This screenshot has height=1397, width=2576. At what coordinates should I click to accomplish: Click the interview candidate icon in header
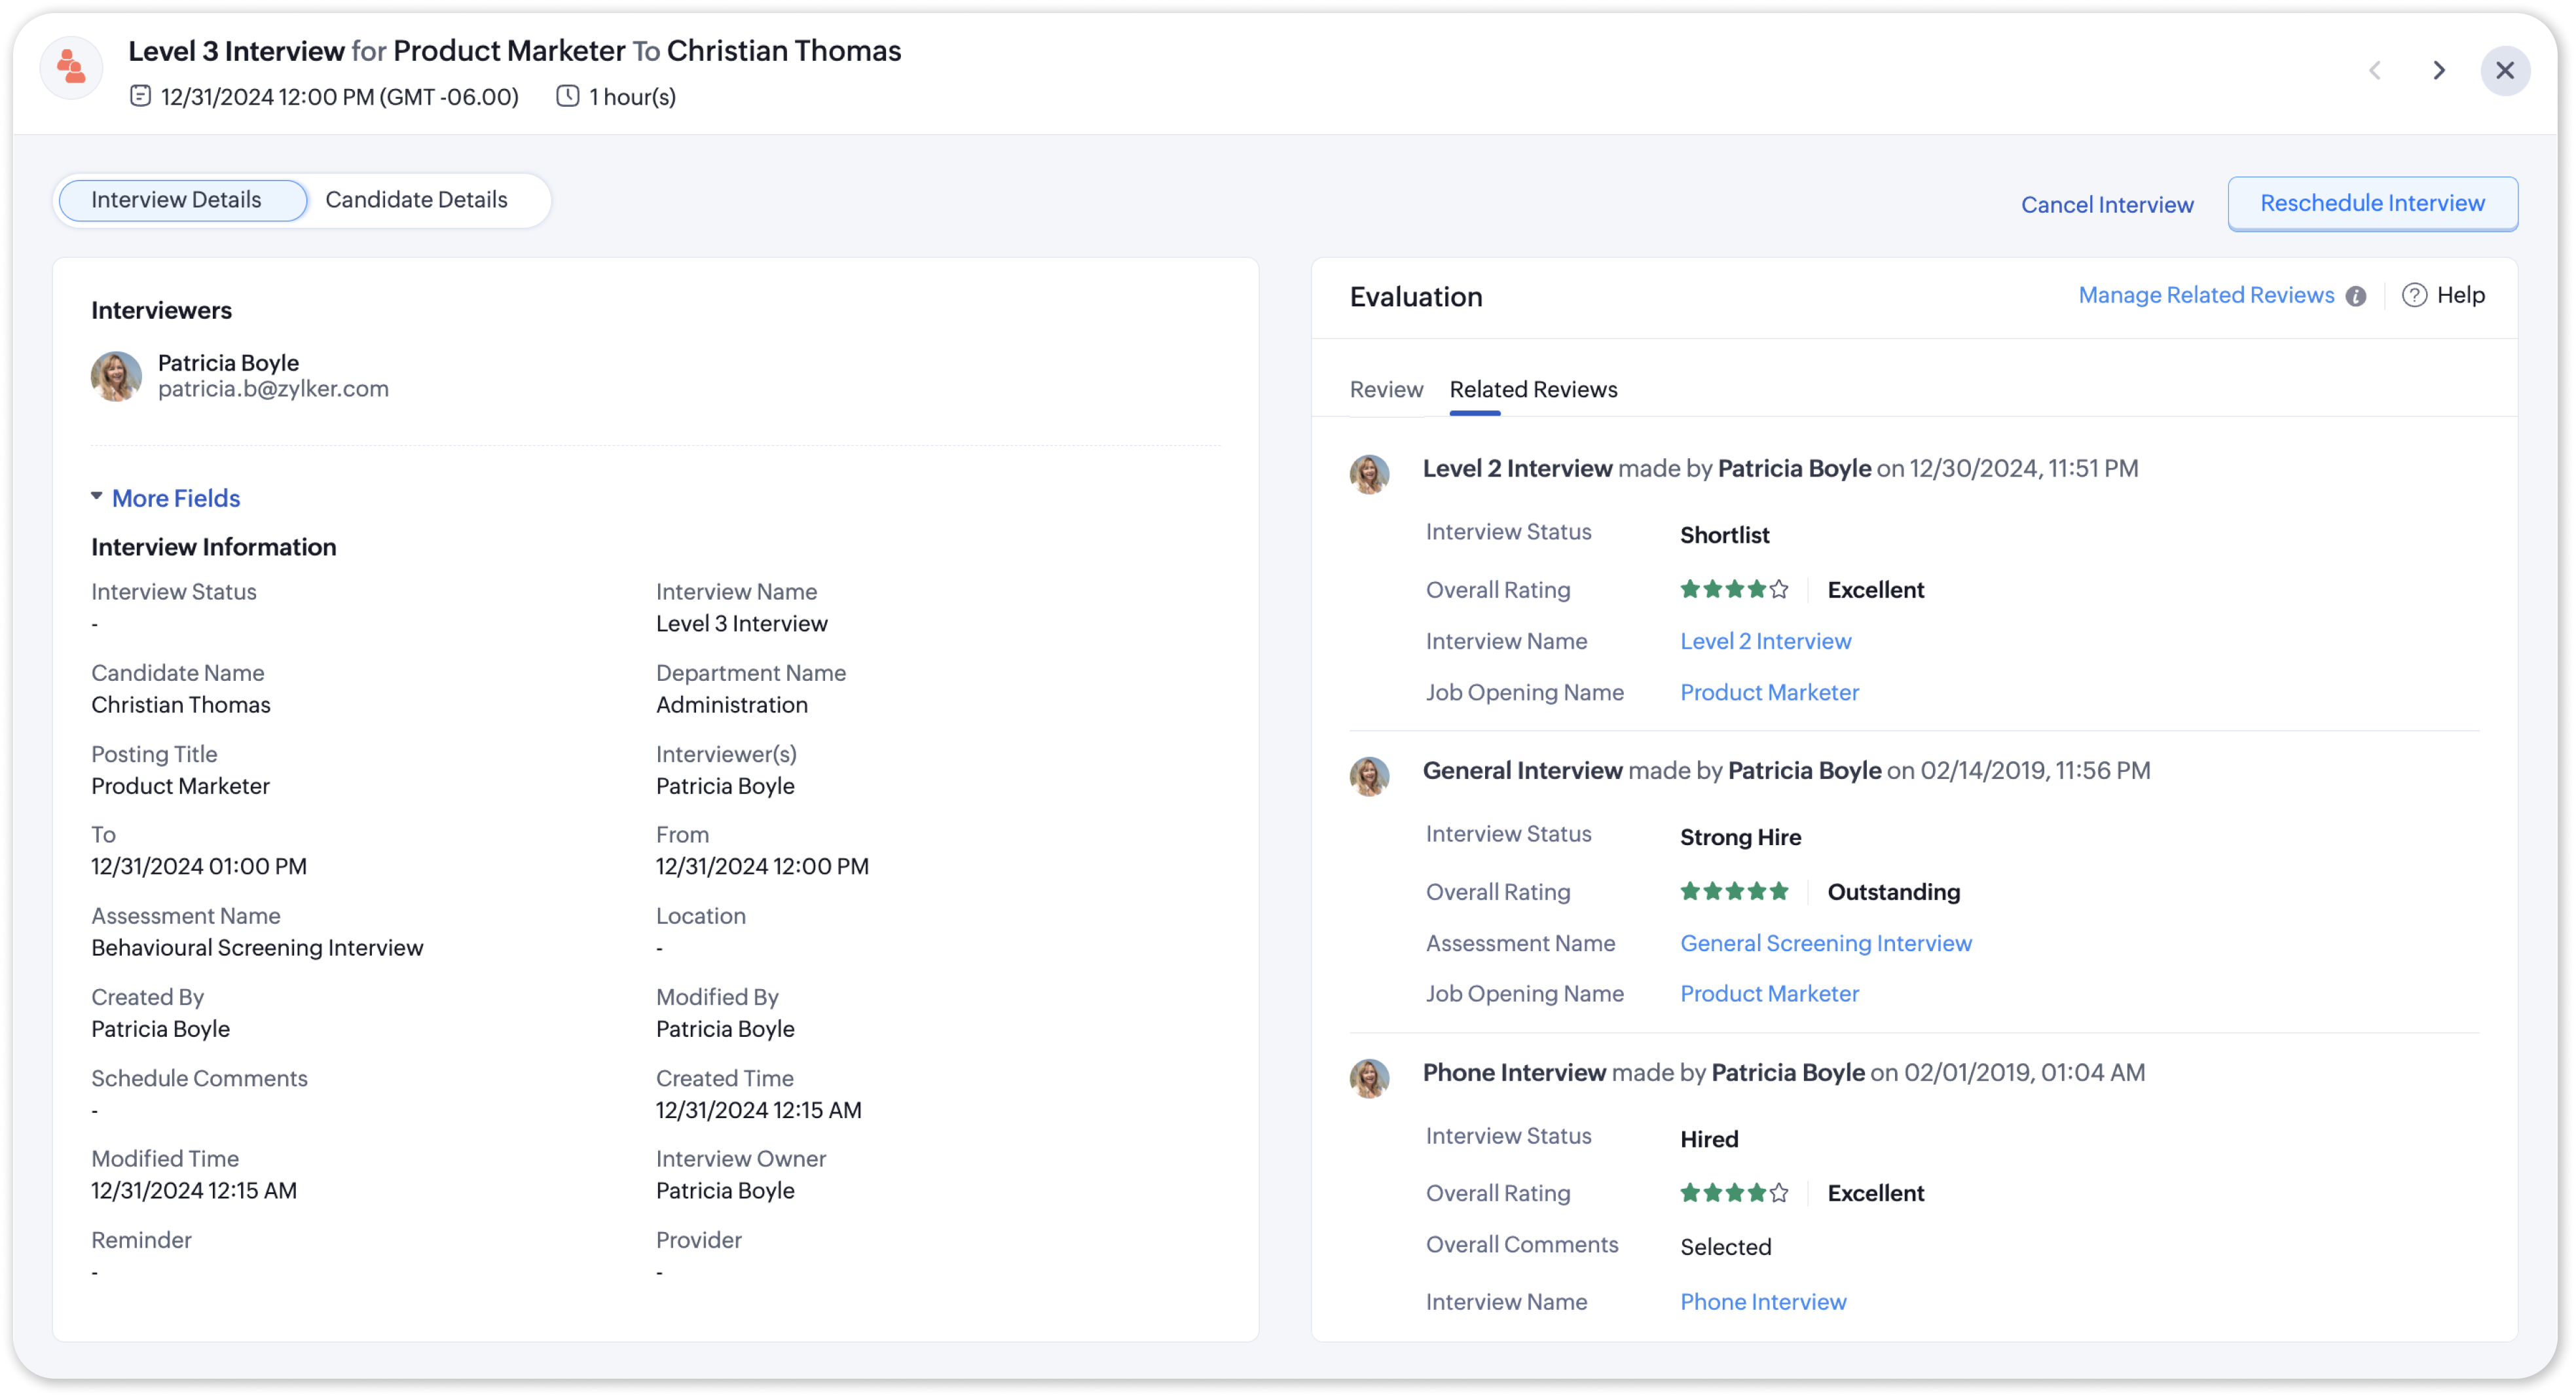coord(71,68)
